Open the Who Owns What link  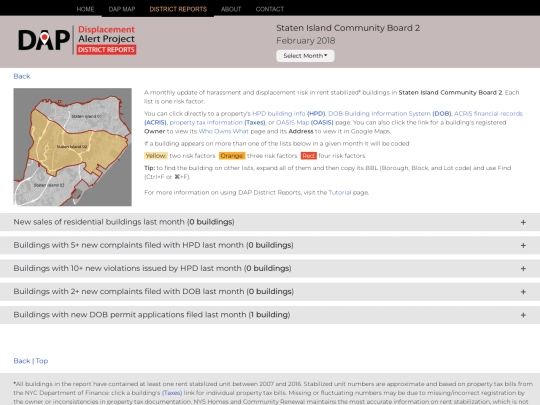(224, 131)
